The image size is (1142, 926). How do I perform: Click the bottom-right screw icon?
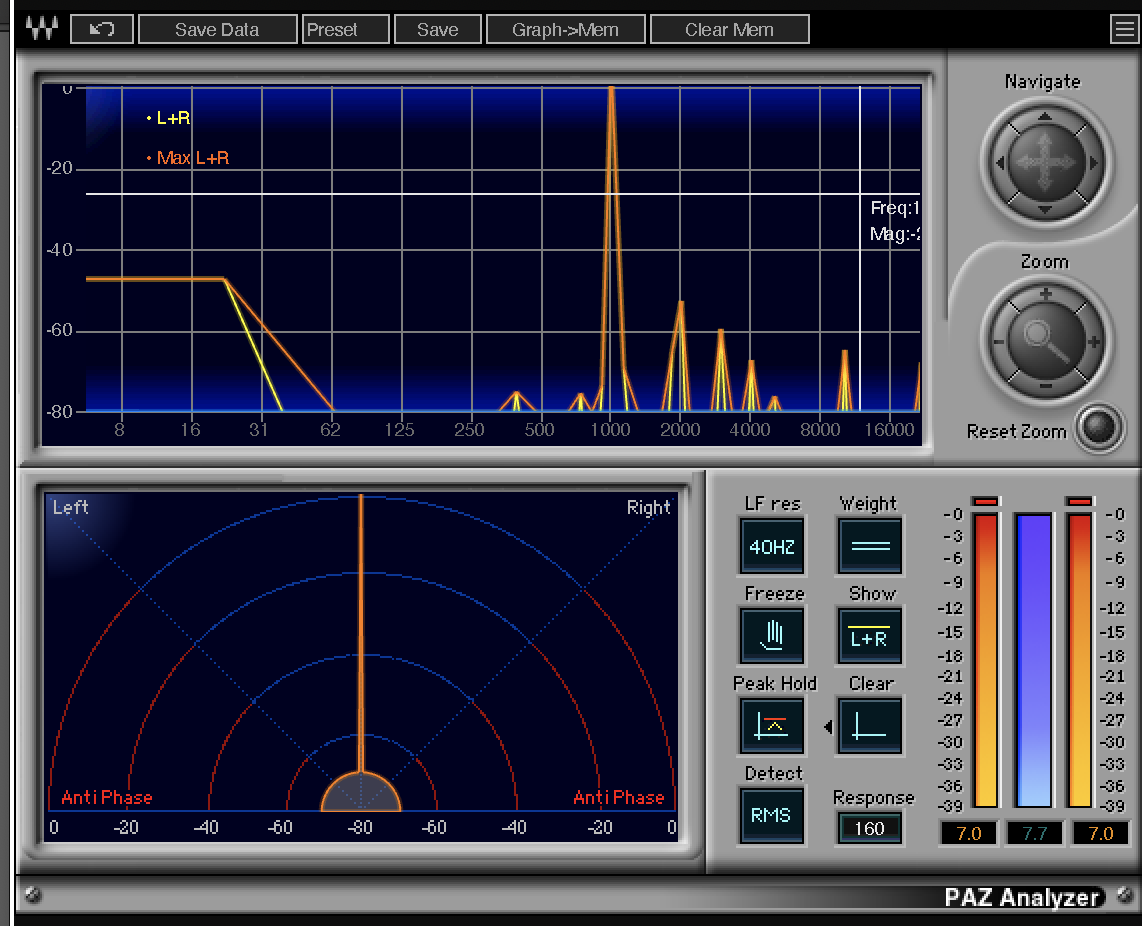1125,895
